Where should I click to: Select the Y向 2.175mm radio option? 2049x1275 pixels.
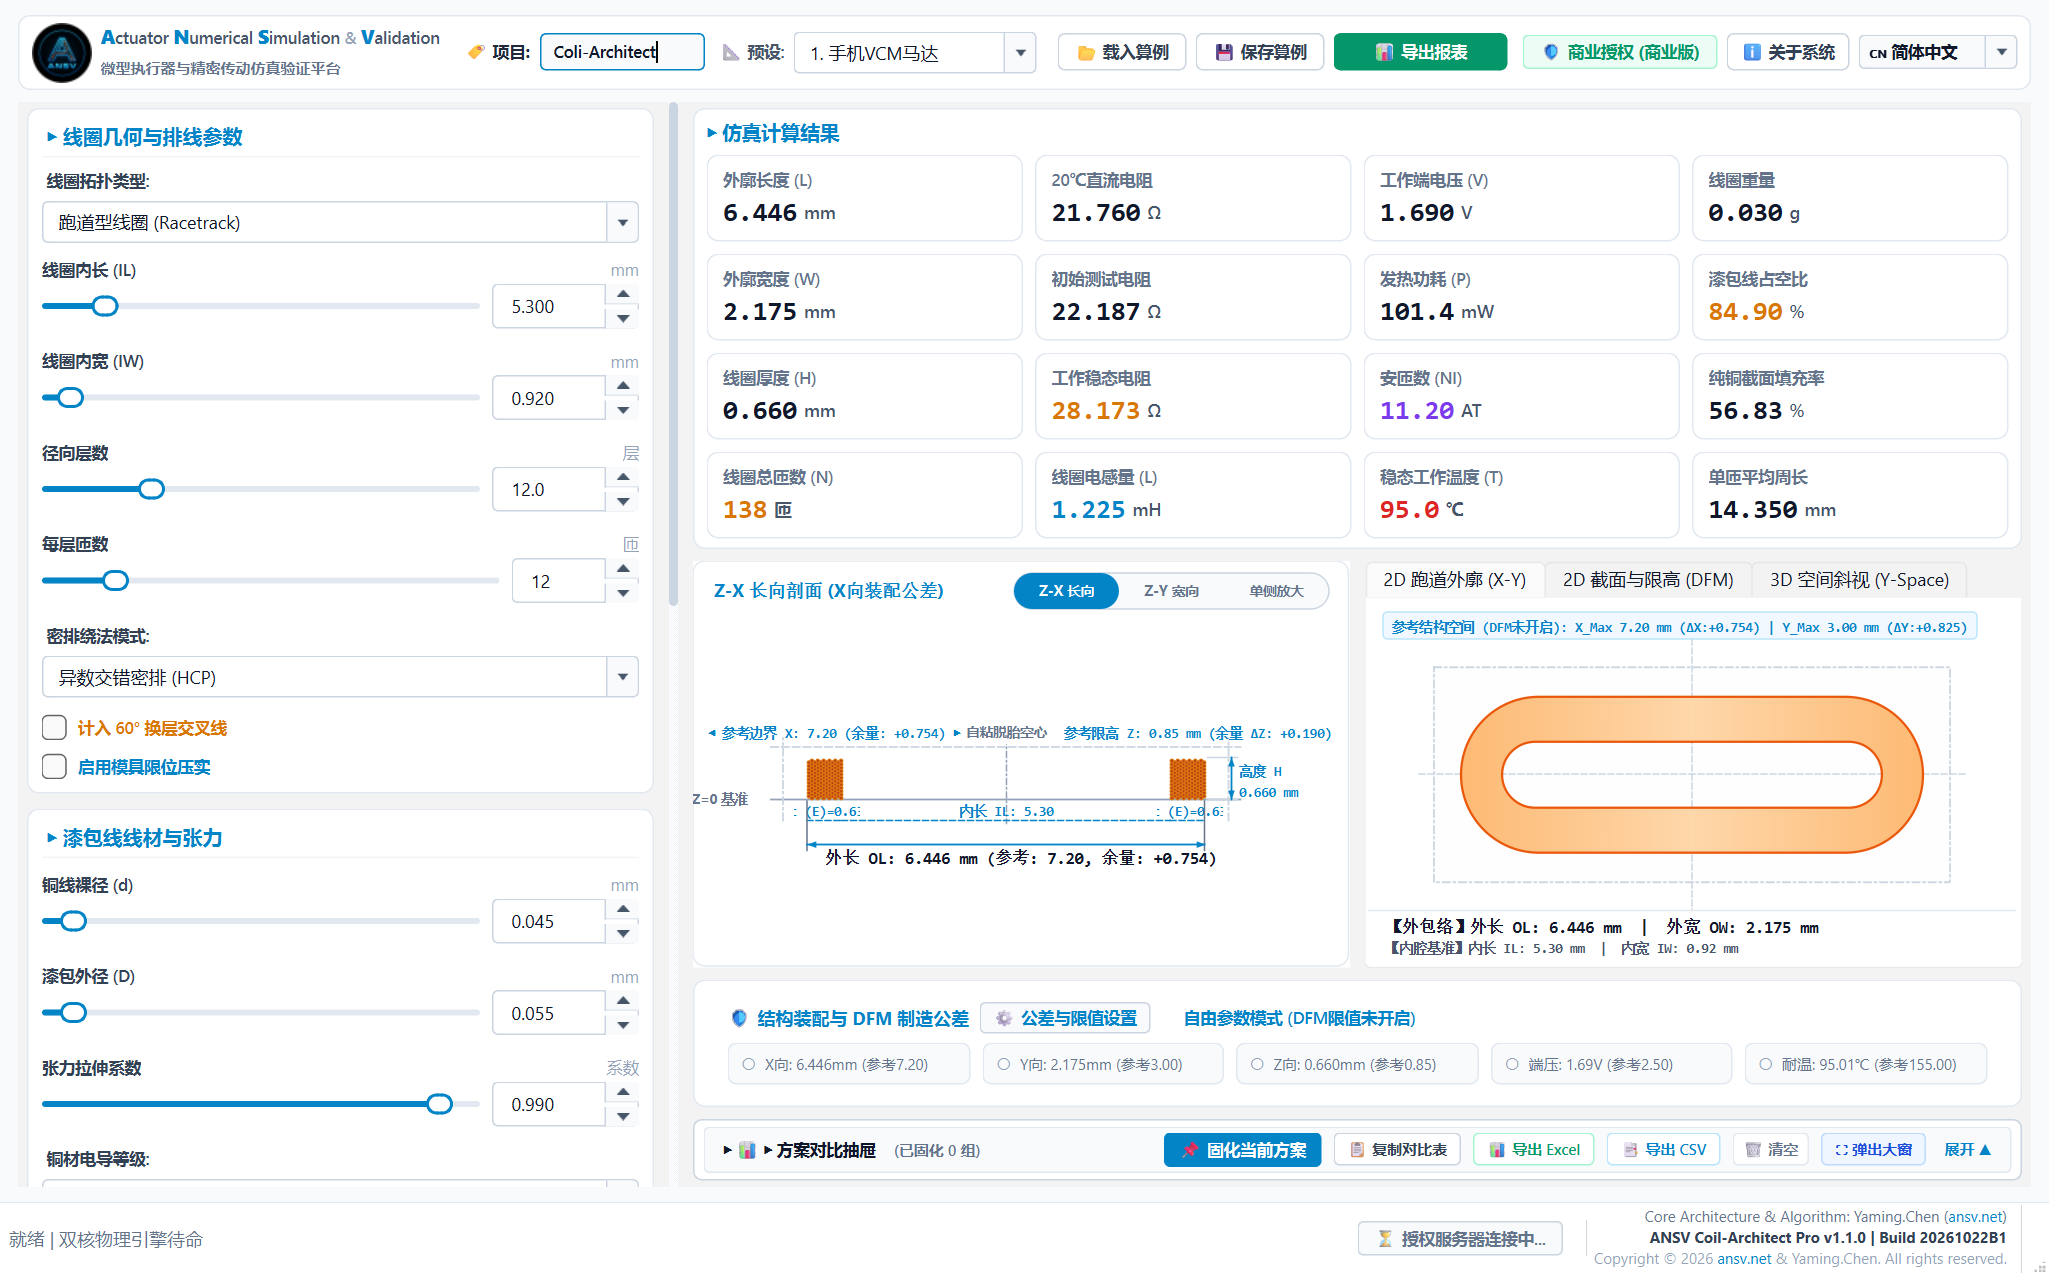[x=1003, y=1065]
